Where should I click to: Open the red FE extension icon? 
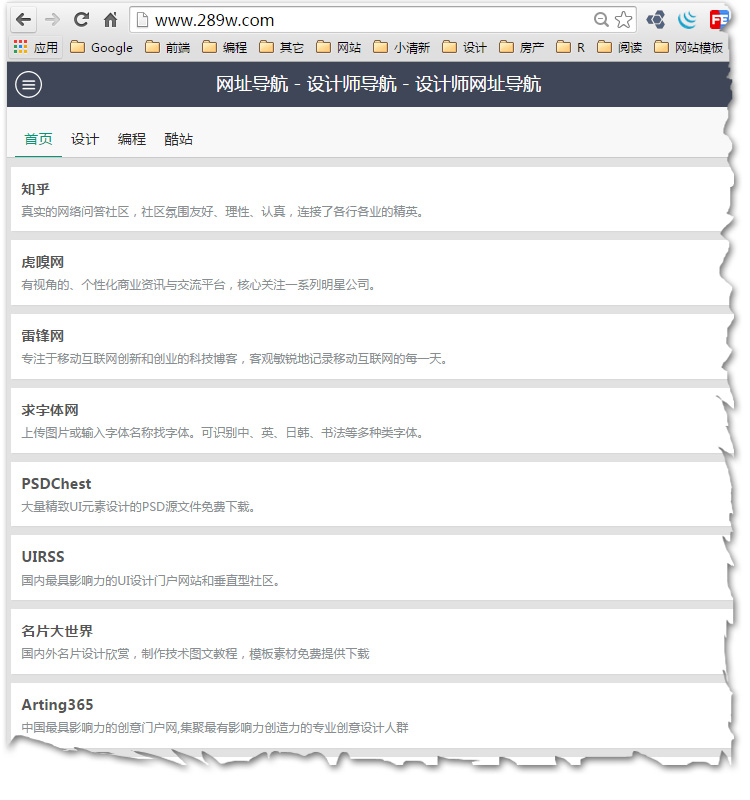[719, 20]
